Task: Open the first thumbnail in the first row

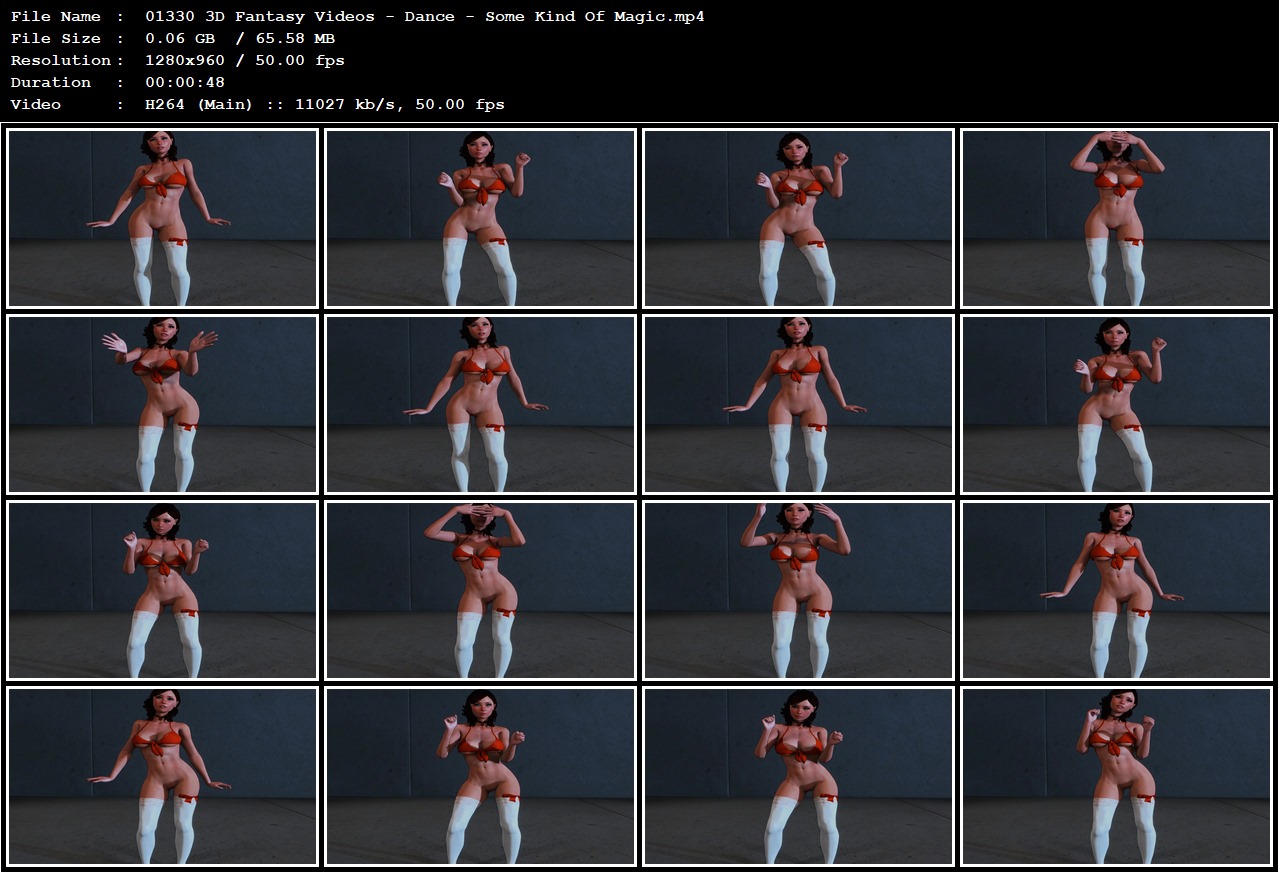Action: (x=162, y=218)
